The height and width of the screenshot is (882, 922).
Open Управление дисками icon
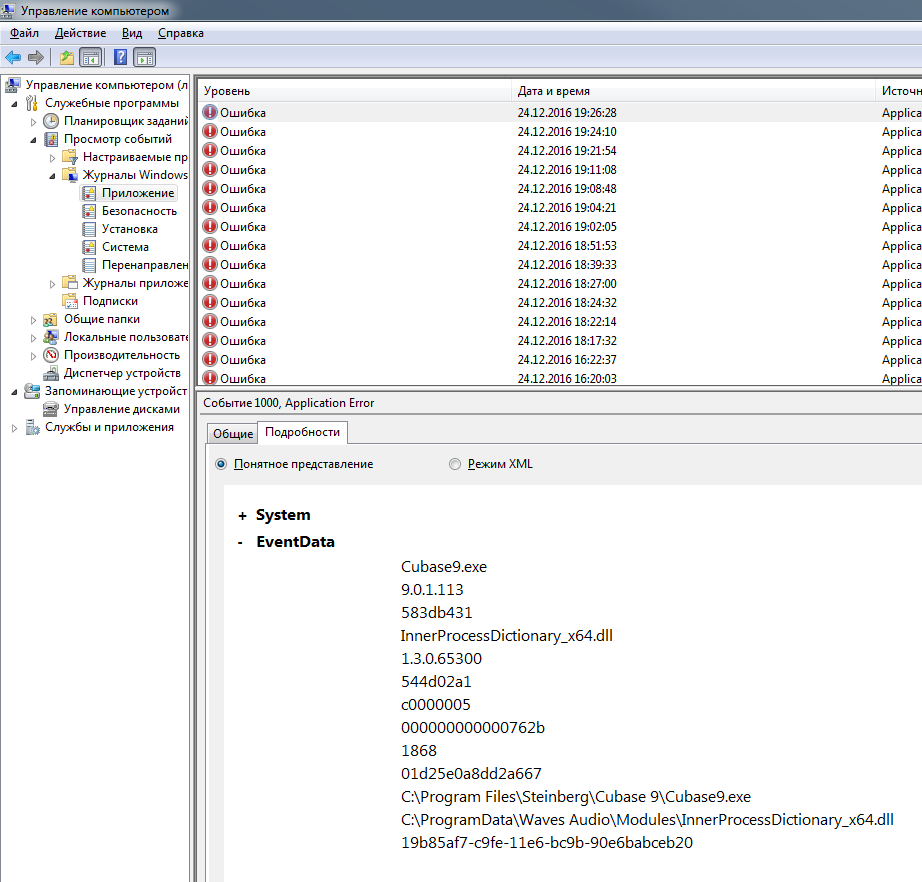(51, 409)
